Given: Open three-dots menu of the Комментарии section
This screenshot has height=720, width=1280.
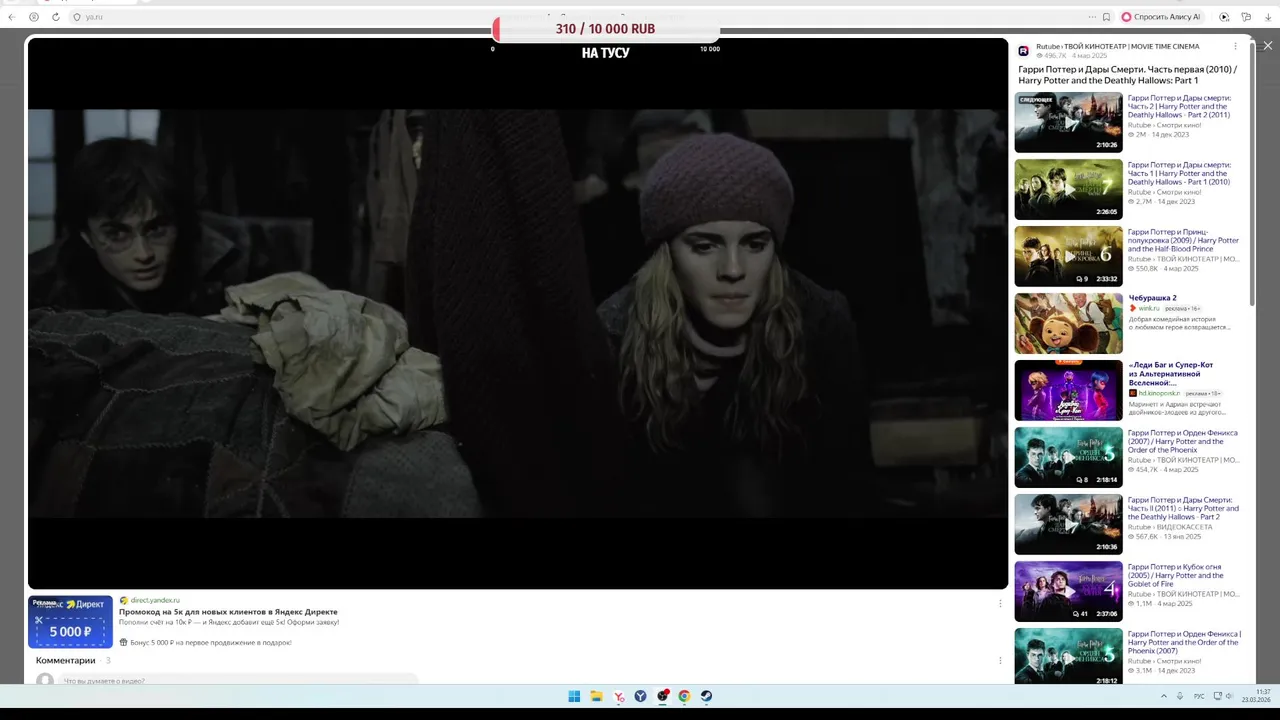Looking at the screenshot, I should (x=1000, y=660).
